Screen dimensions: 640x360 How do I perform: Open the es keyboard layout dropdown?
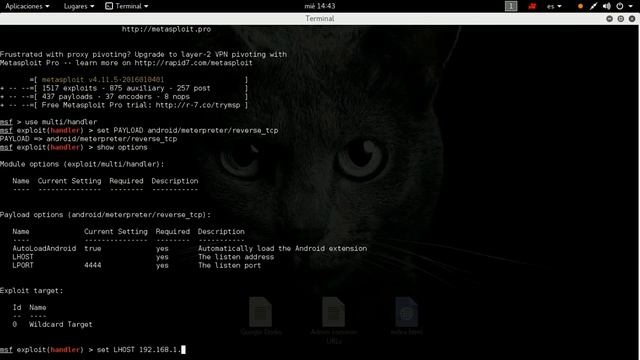[x=554, y=6]
